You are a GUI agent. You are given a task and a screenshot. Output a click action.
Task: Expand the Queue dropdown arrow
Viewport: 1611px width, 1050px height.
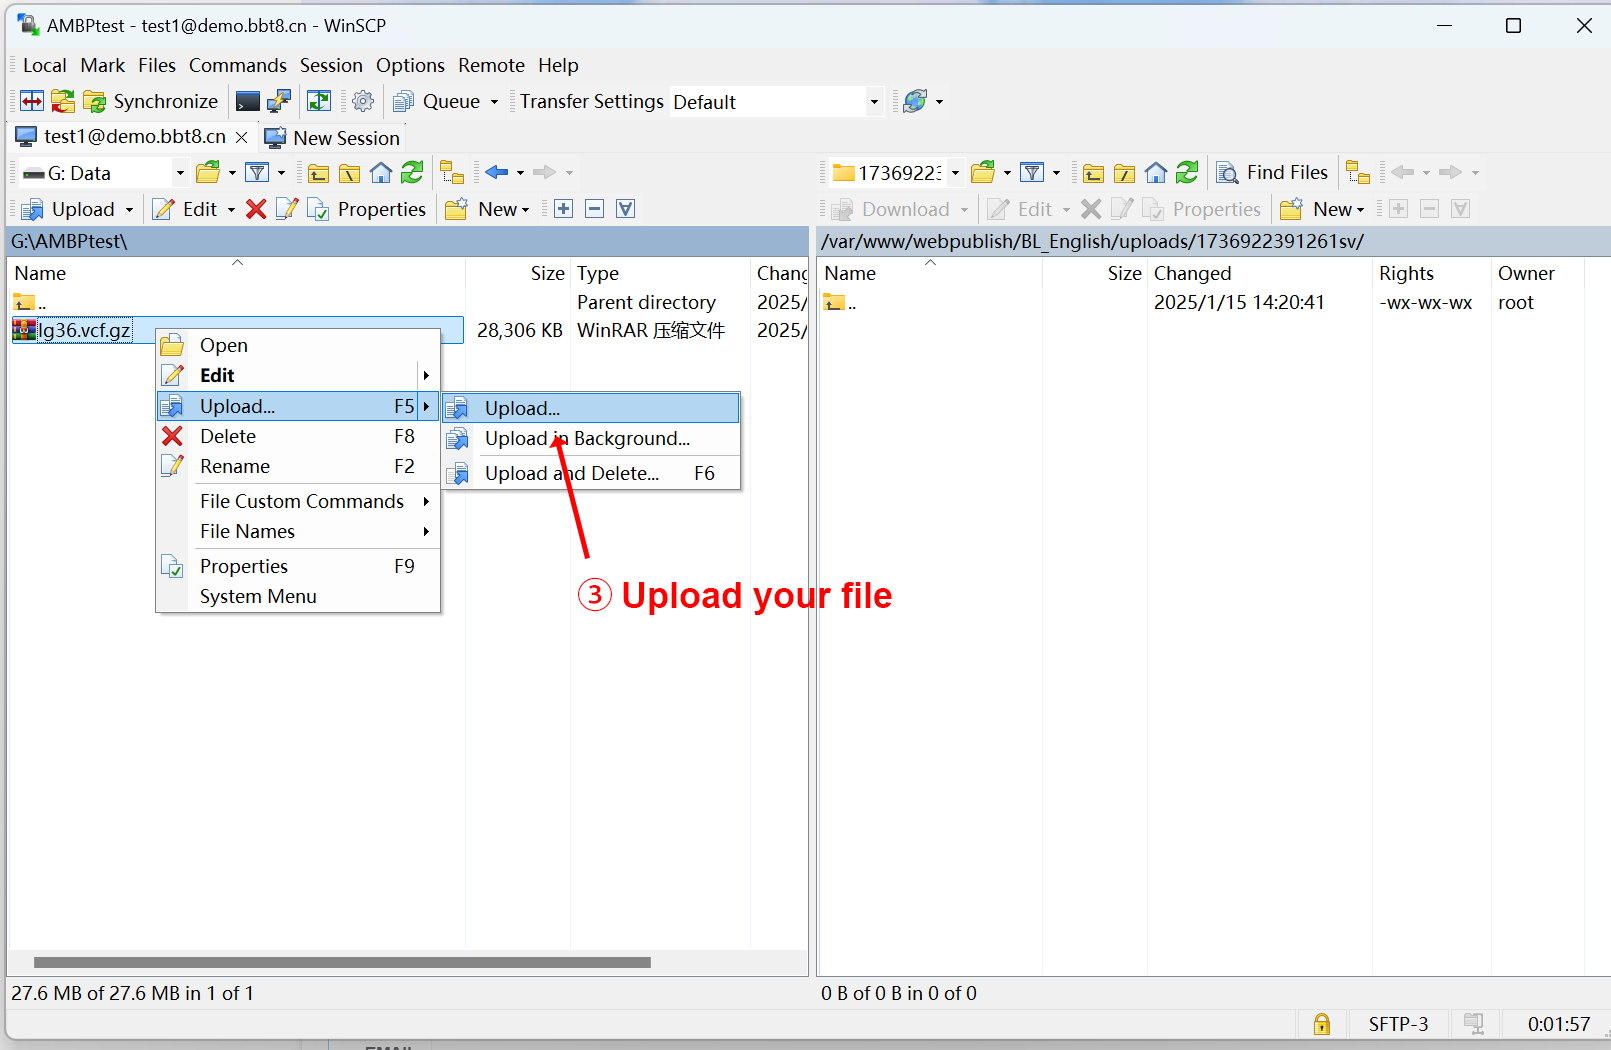click(x=494, y=102)
